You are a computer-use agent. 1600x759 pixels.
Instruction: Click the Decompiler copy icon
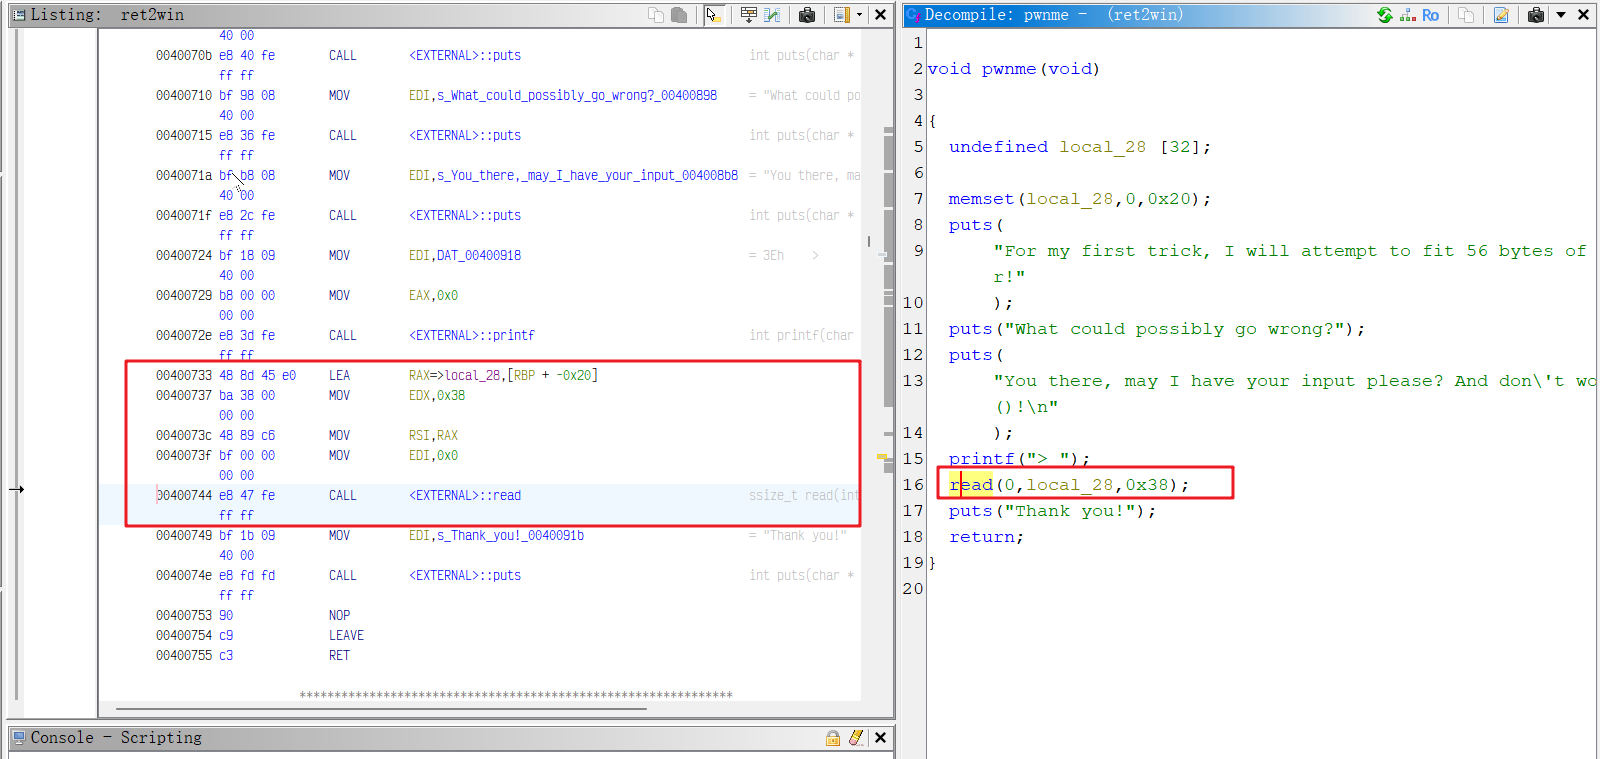[x=1466, y=15]
